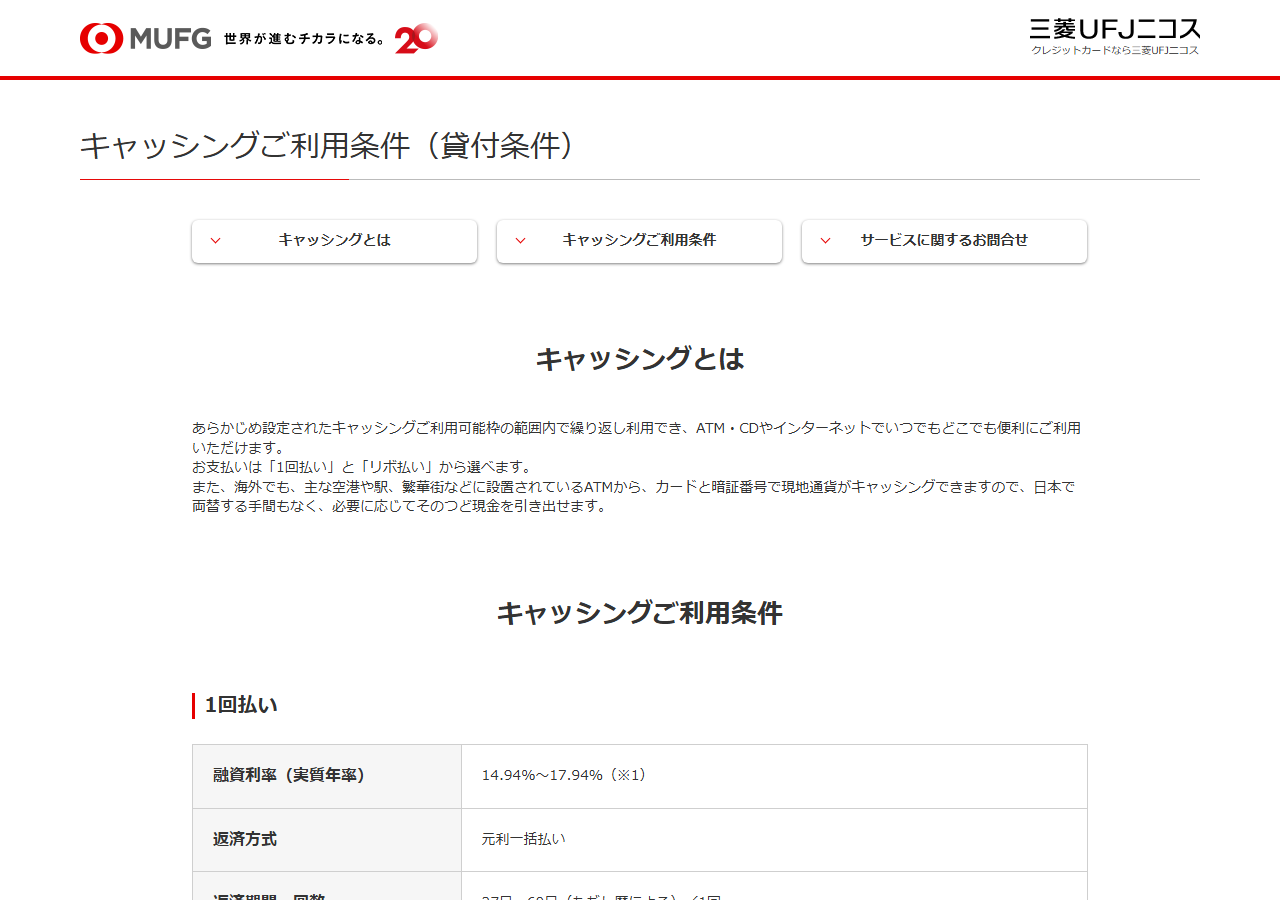Jump to the サービスに関するお問合せ section button
1280x900 pixels.
tap(944, 241)
